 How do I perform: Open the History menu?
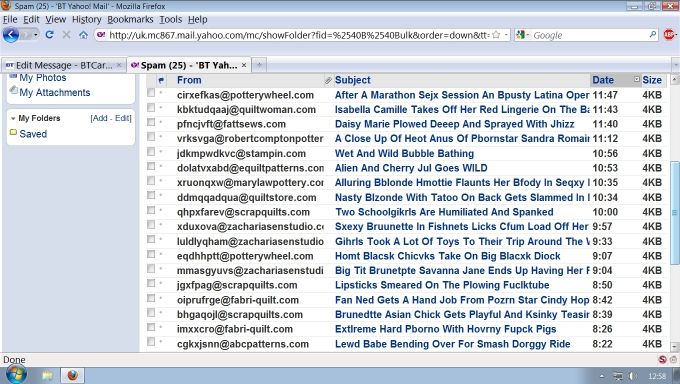click(87, 20)
